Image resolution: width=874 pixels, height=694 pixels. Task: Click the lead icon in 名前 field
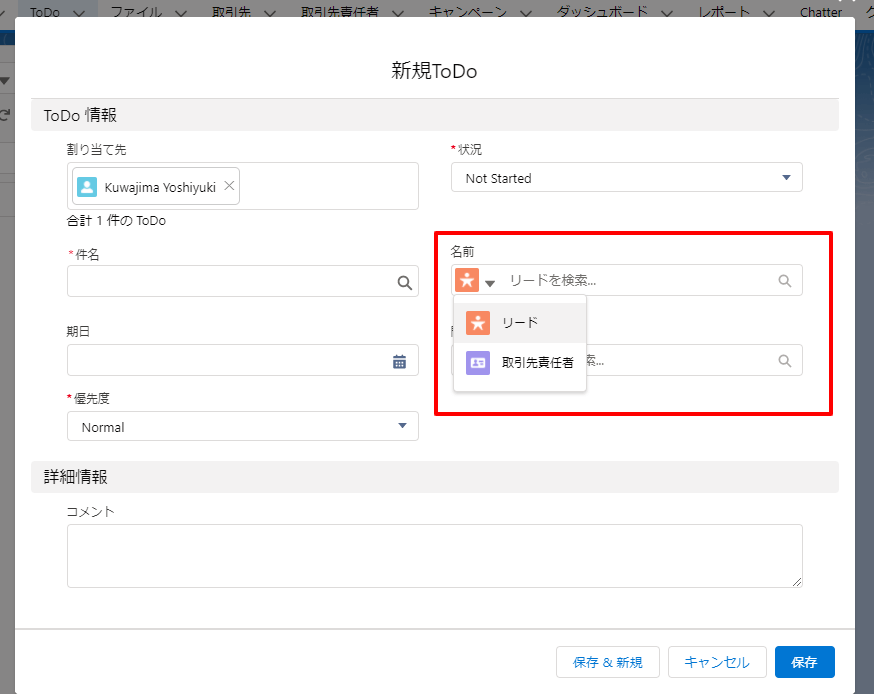pyautogui.click(x=467, y=280)
